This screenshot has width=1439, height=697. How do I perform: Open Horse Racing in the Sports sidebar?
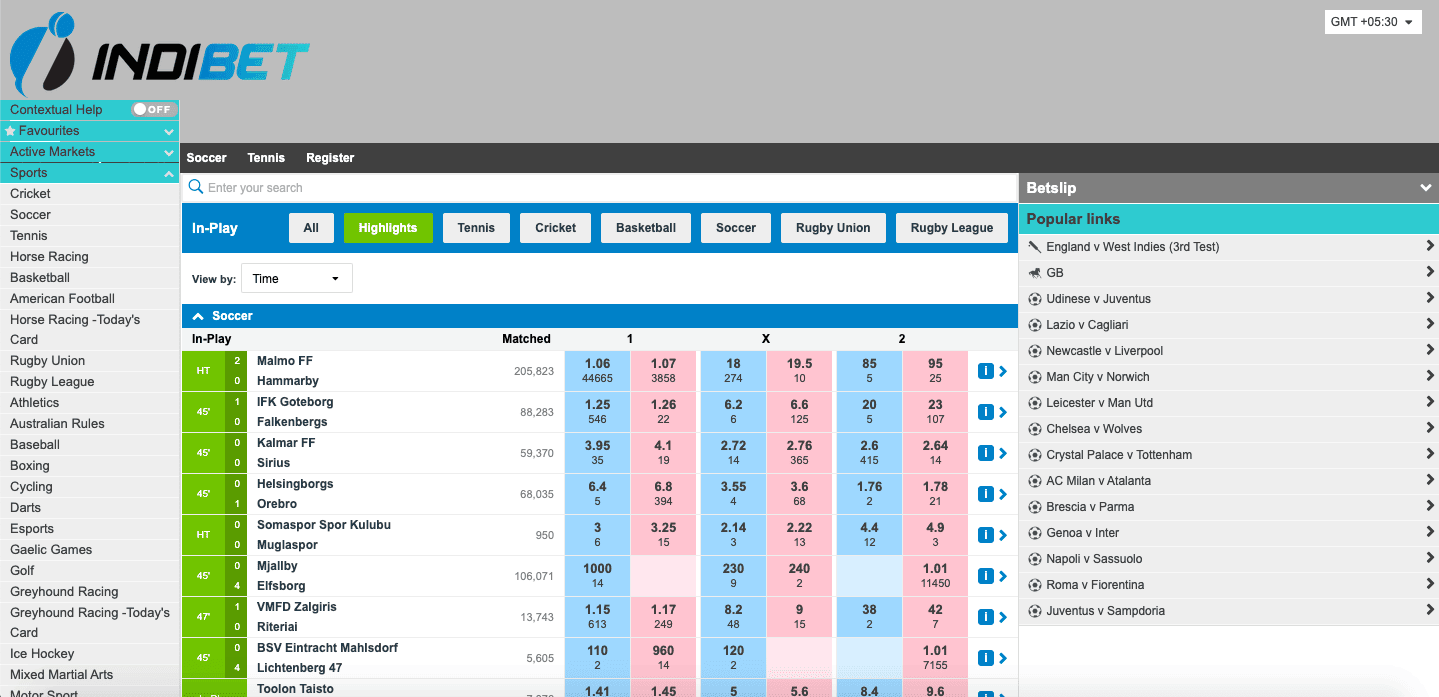(x=90, y=257)
